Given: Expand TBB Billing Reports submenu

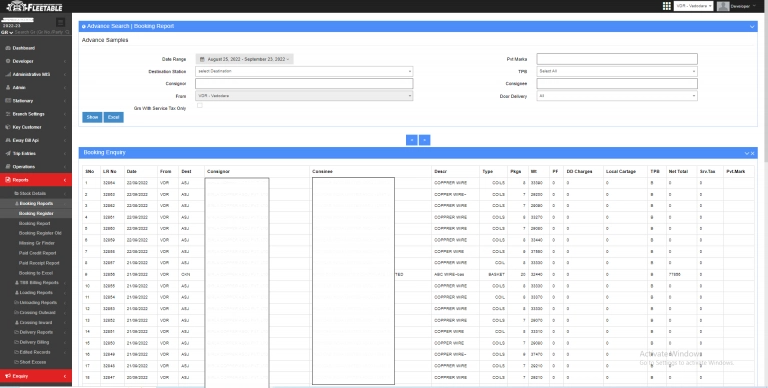Looking at the screenshot, I should pos(36,283).
